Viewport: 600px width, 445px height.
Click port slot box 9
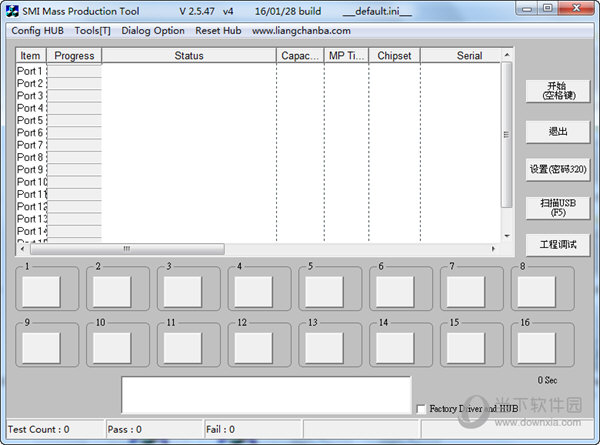coord(41,347)
